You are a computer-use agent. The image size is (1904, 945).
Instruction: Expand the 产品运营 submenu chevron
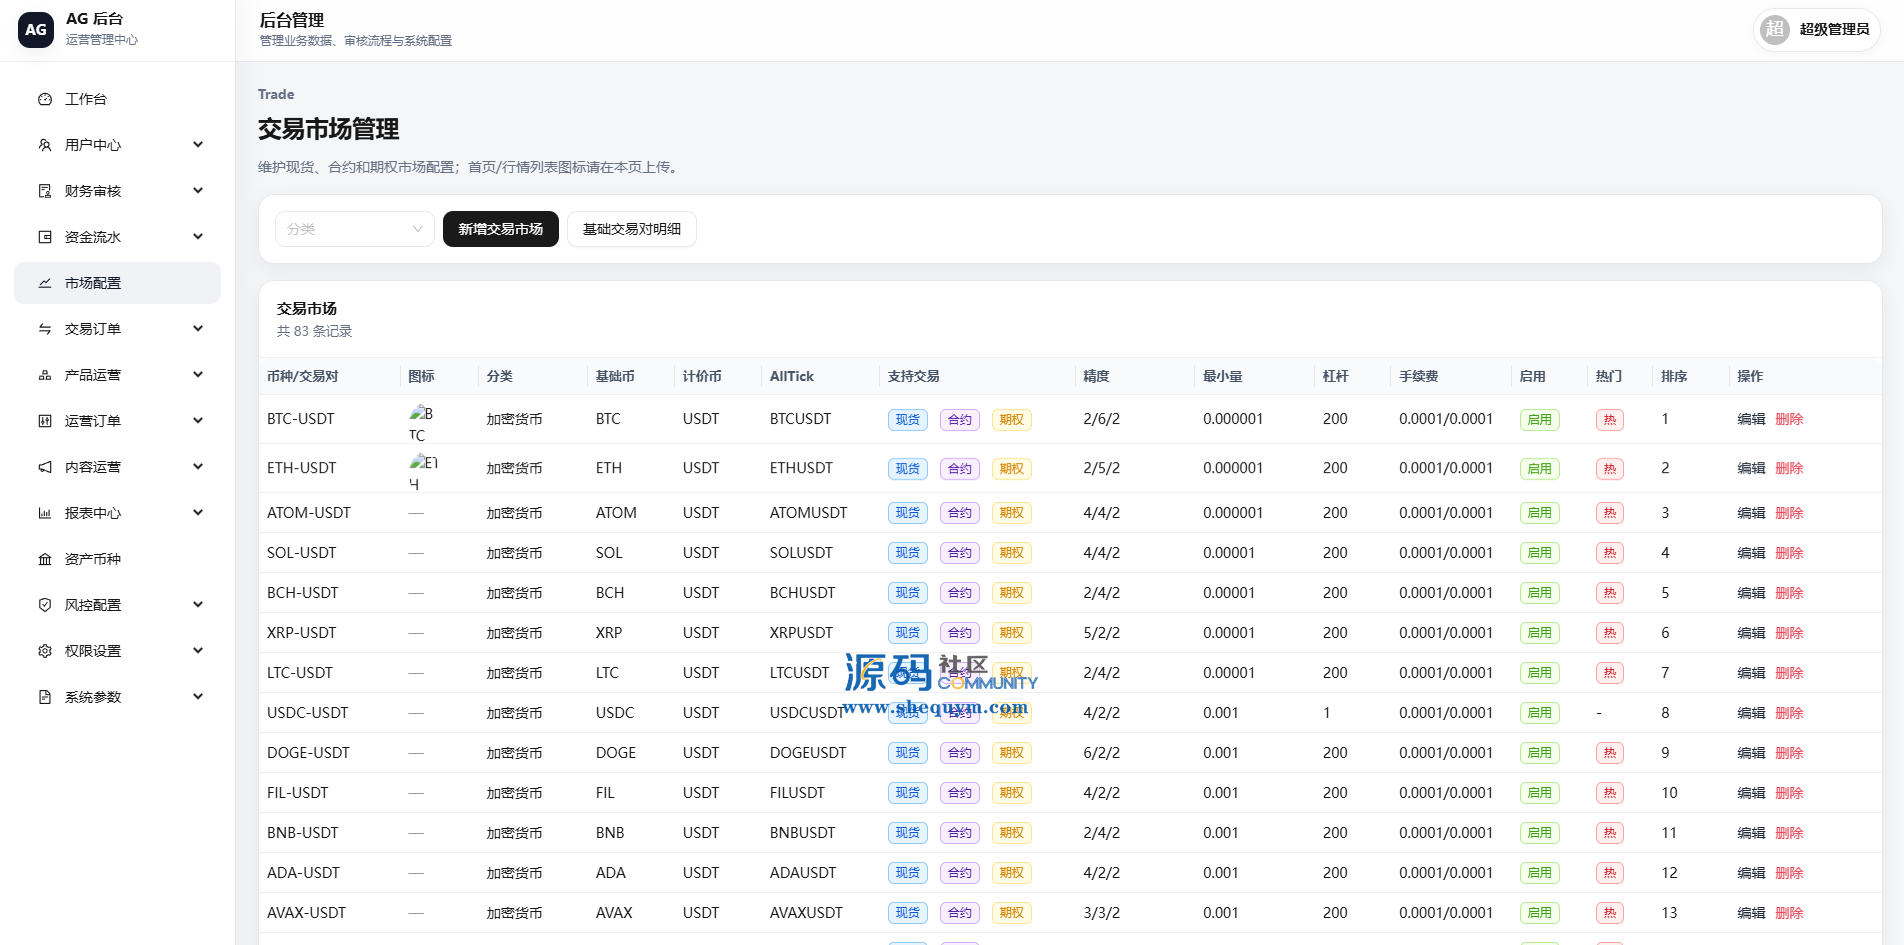(198, 375)
